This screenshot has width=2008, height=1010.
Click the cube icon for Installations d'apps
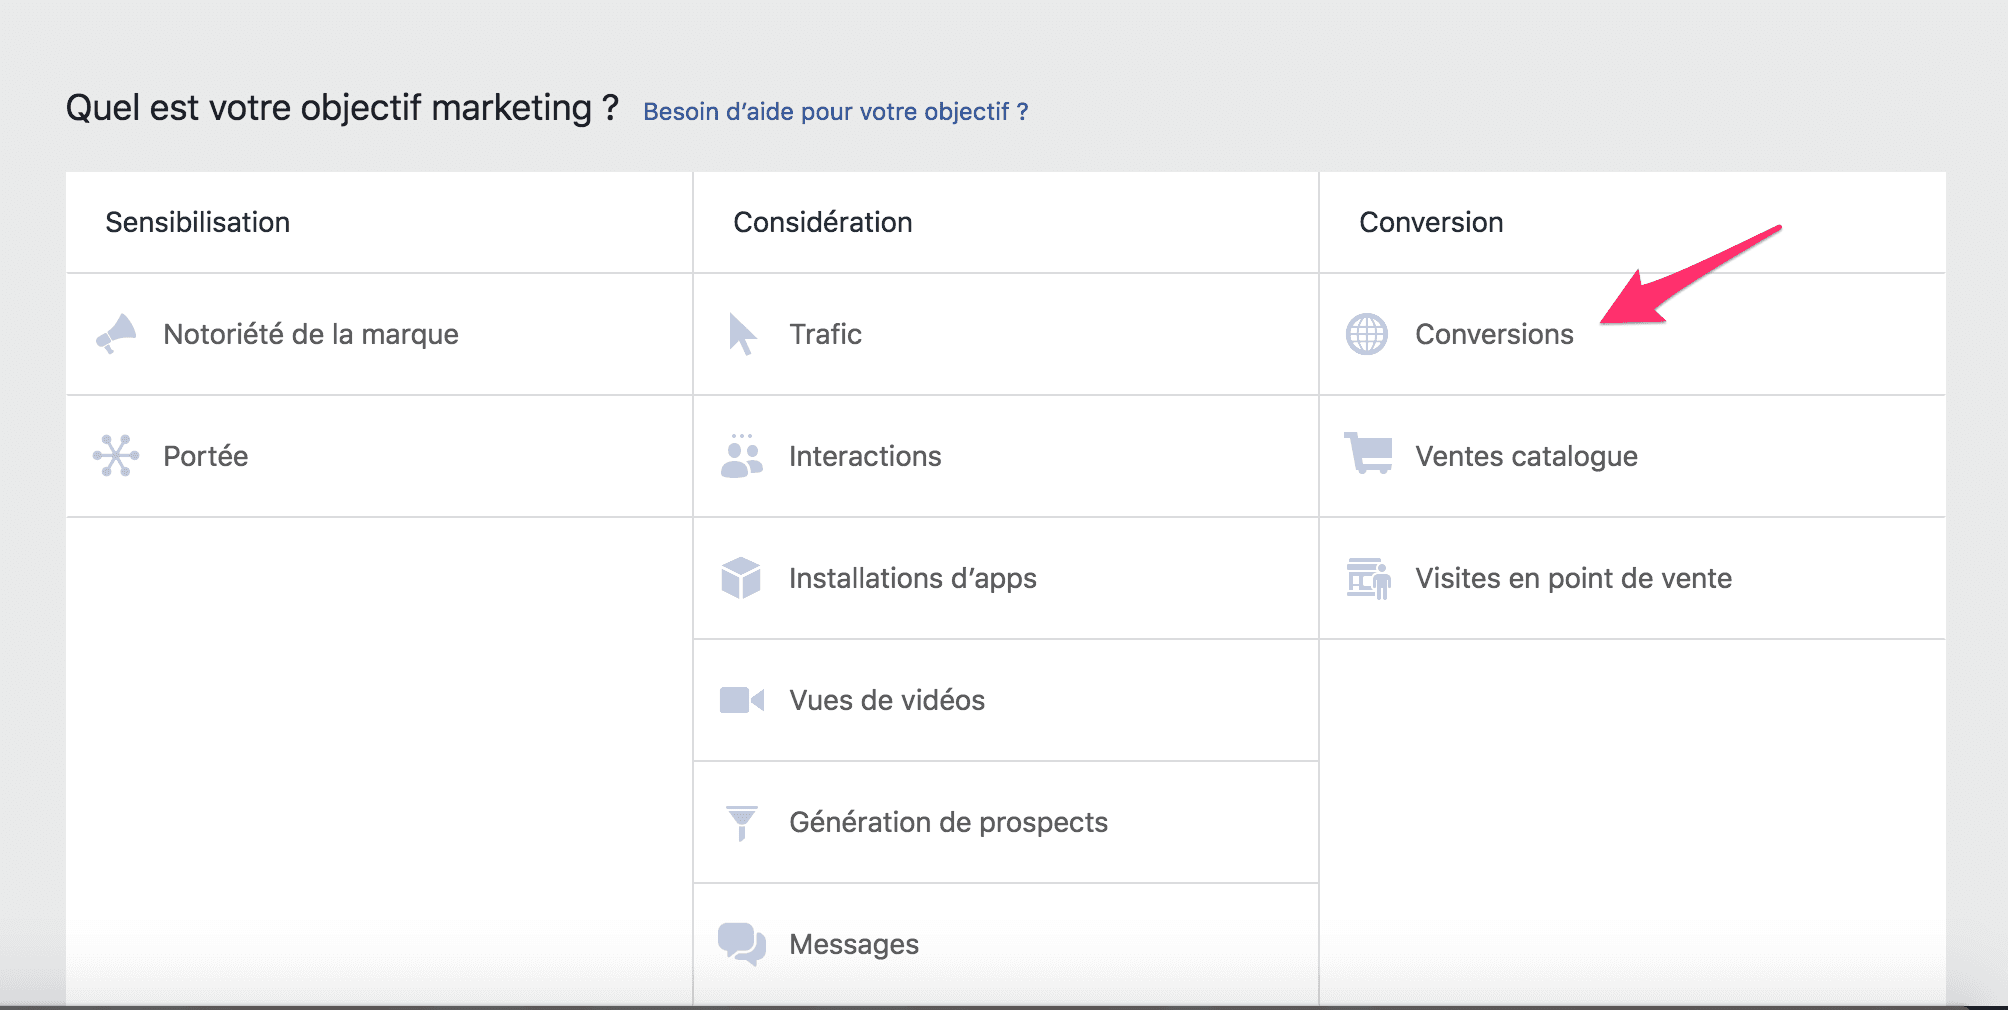(741, 578)
